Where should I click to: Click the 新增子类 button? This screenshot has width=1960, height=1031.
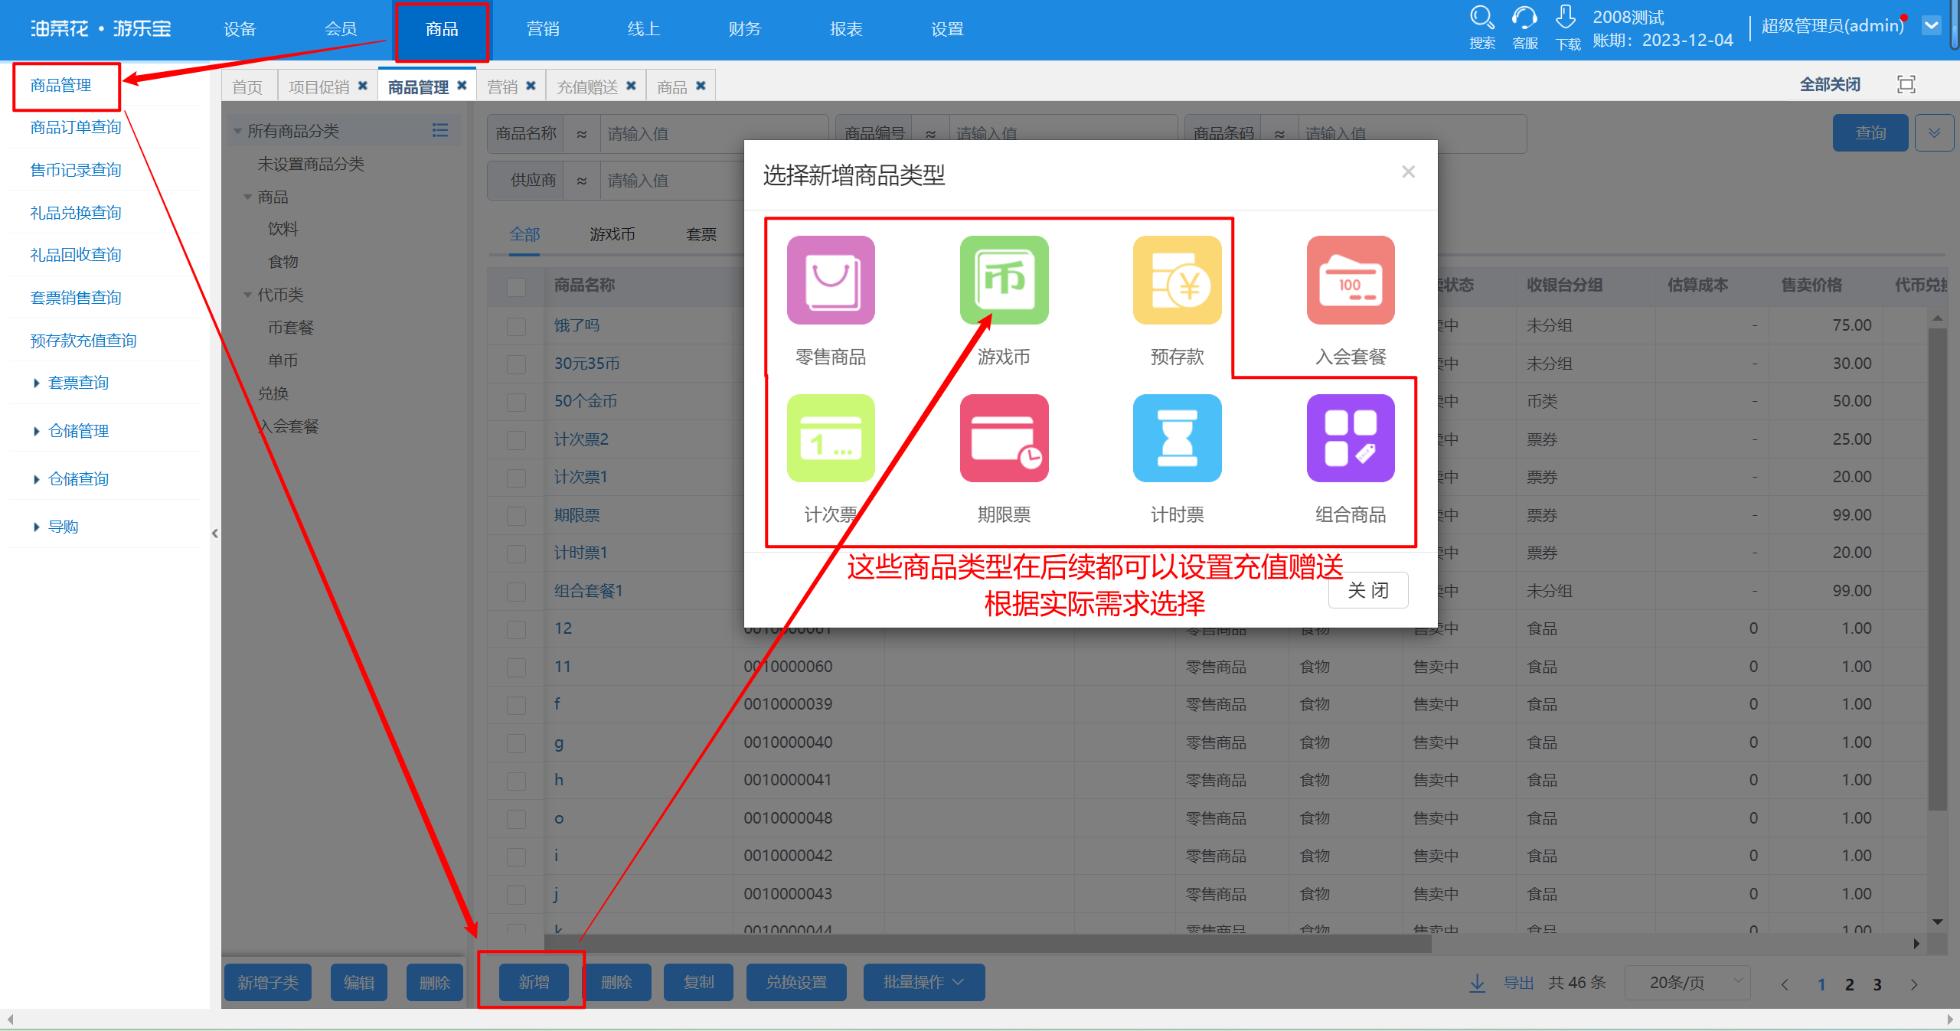[268, 983]
